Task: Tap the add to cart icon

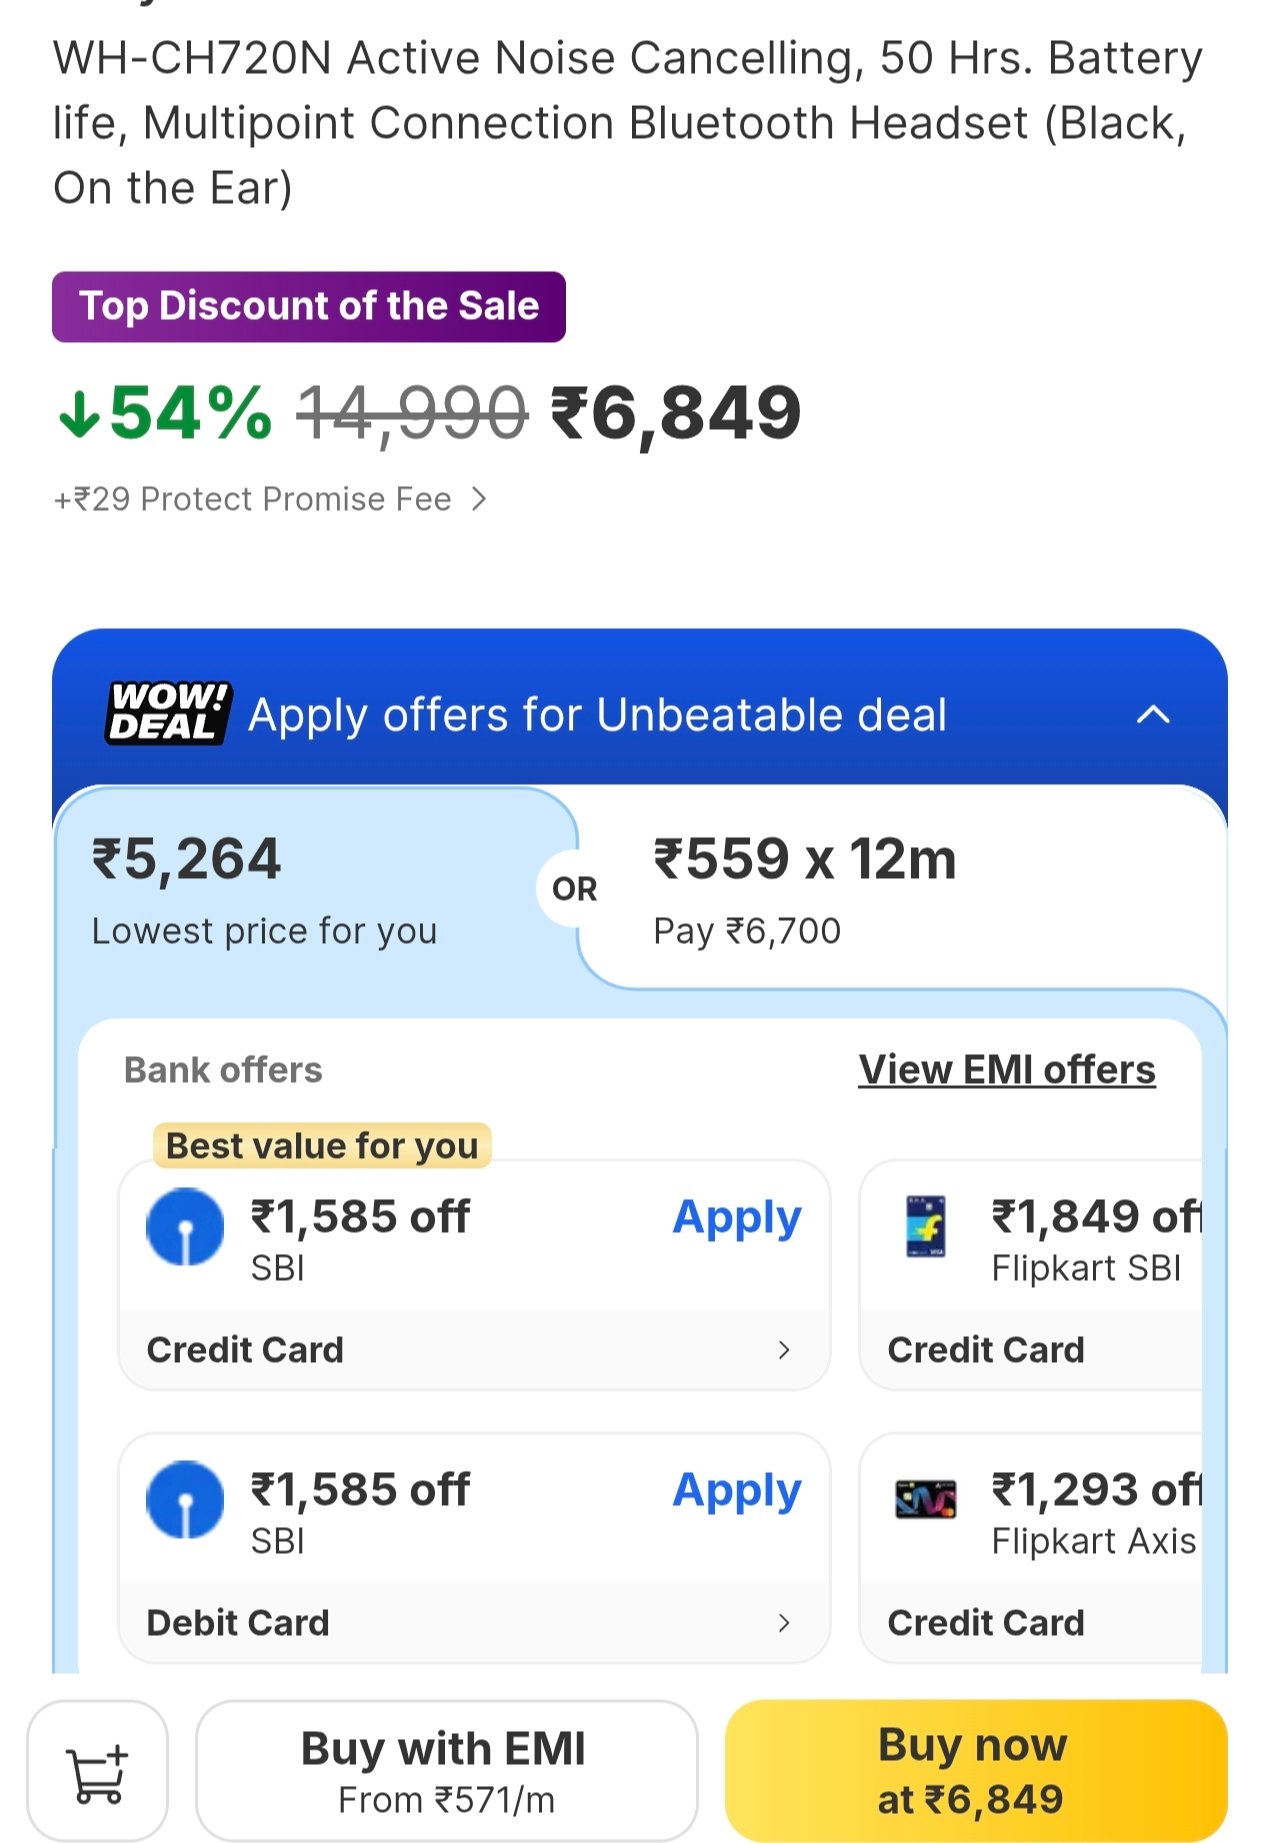Action: (97, 1773)
